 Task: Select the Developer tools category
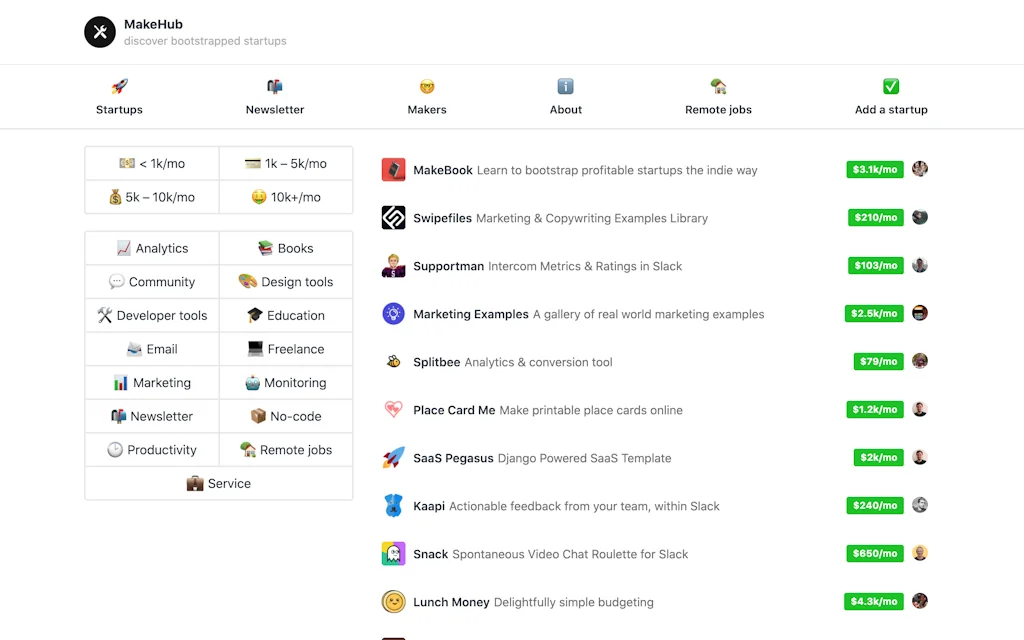[x=152, y=315]
